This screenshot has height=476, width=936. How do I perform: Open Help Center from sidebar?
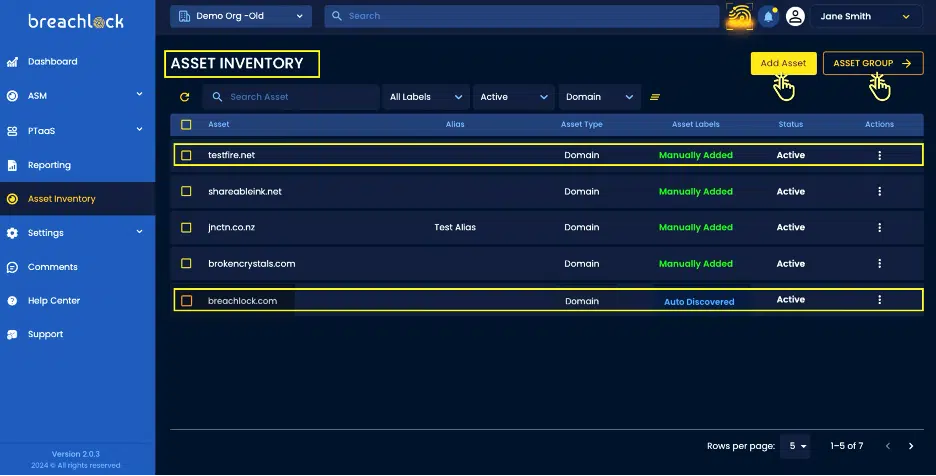point(54,300)
